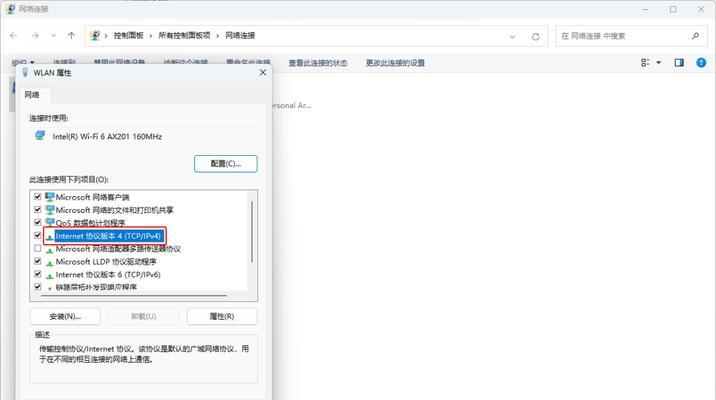Expand the 组织 menu dropdown

[x=32, y=63]
